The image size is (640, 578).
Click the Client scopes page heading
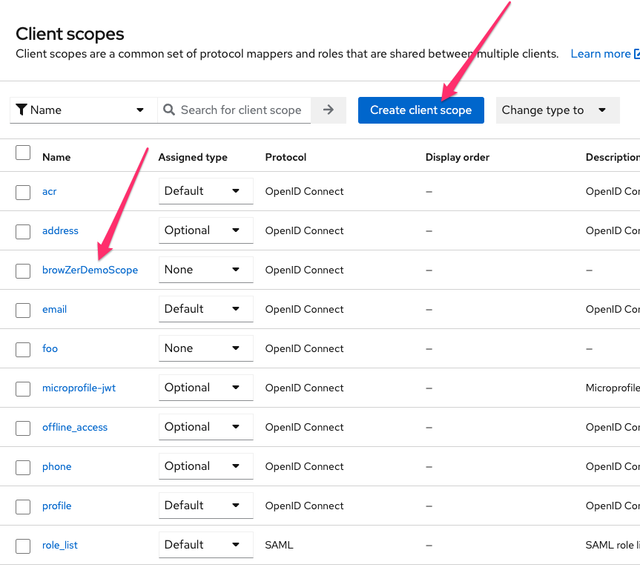tap(70, 34)
